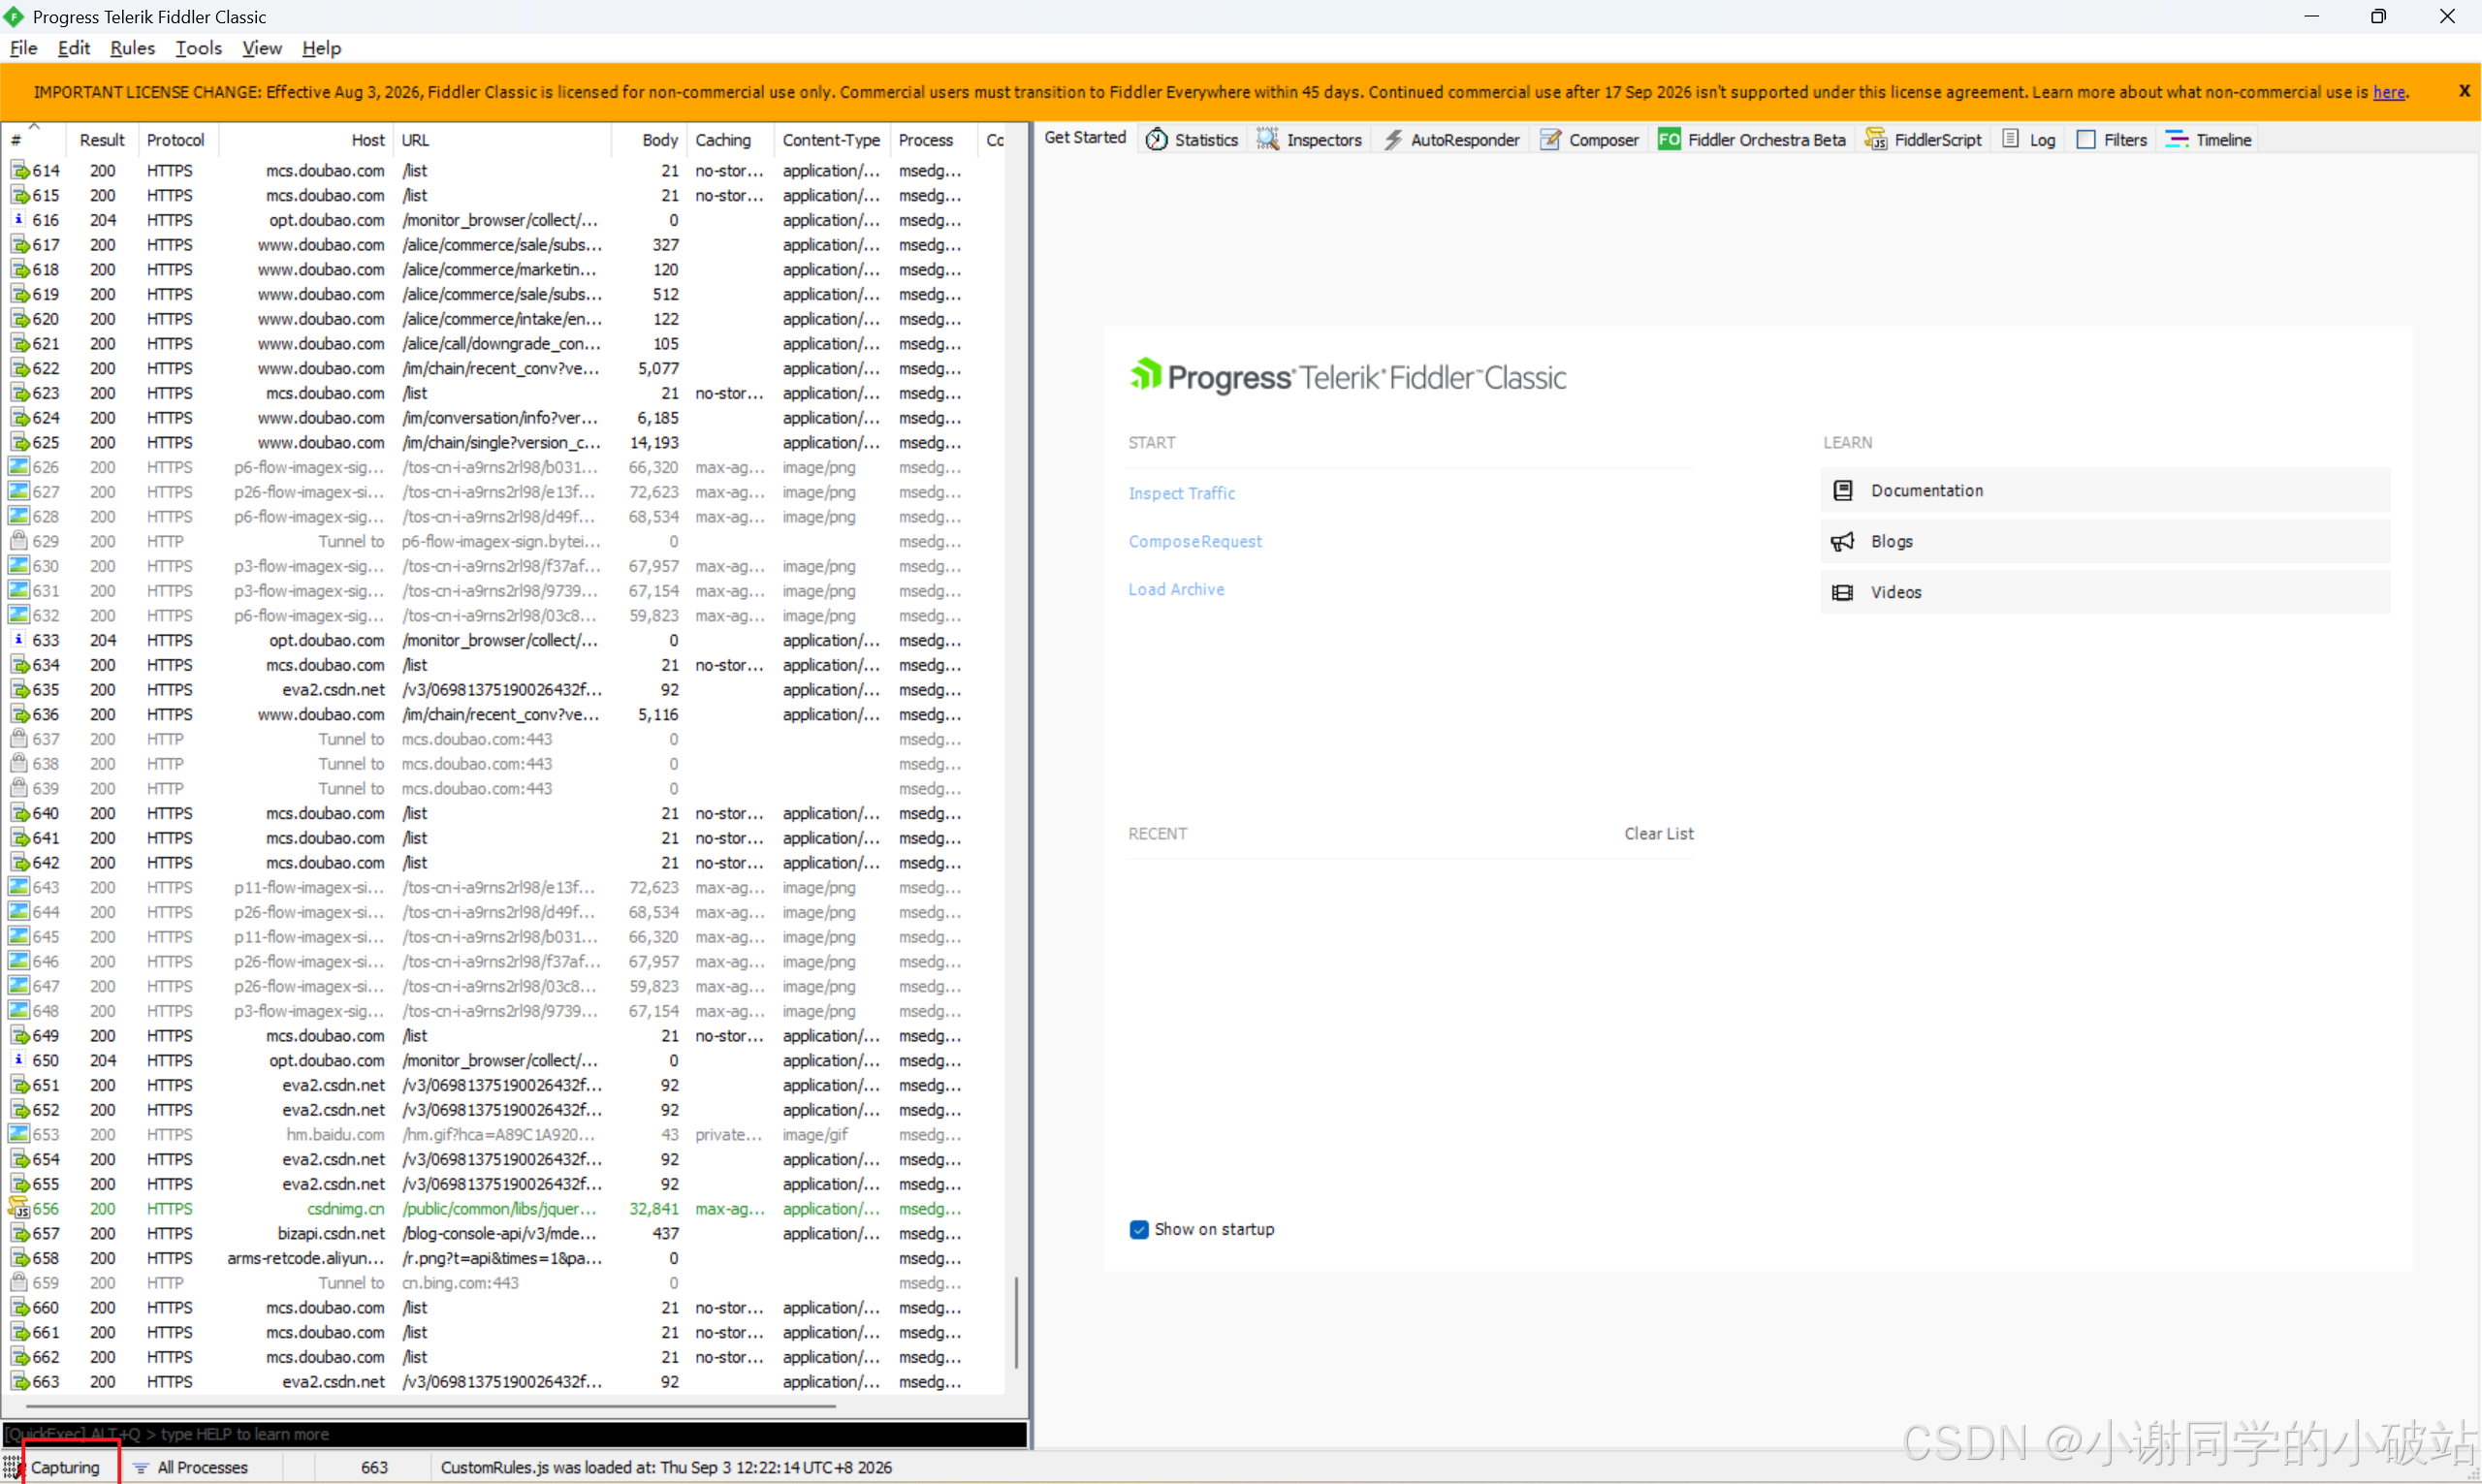Screen dimensions: 2482x1484
Task: Select the lock icon of session 637
Action: (19, 739)
